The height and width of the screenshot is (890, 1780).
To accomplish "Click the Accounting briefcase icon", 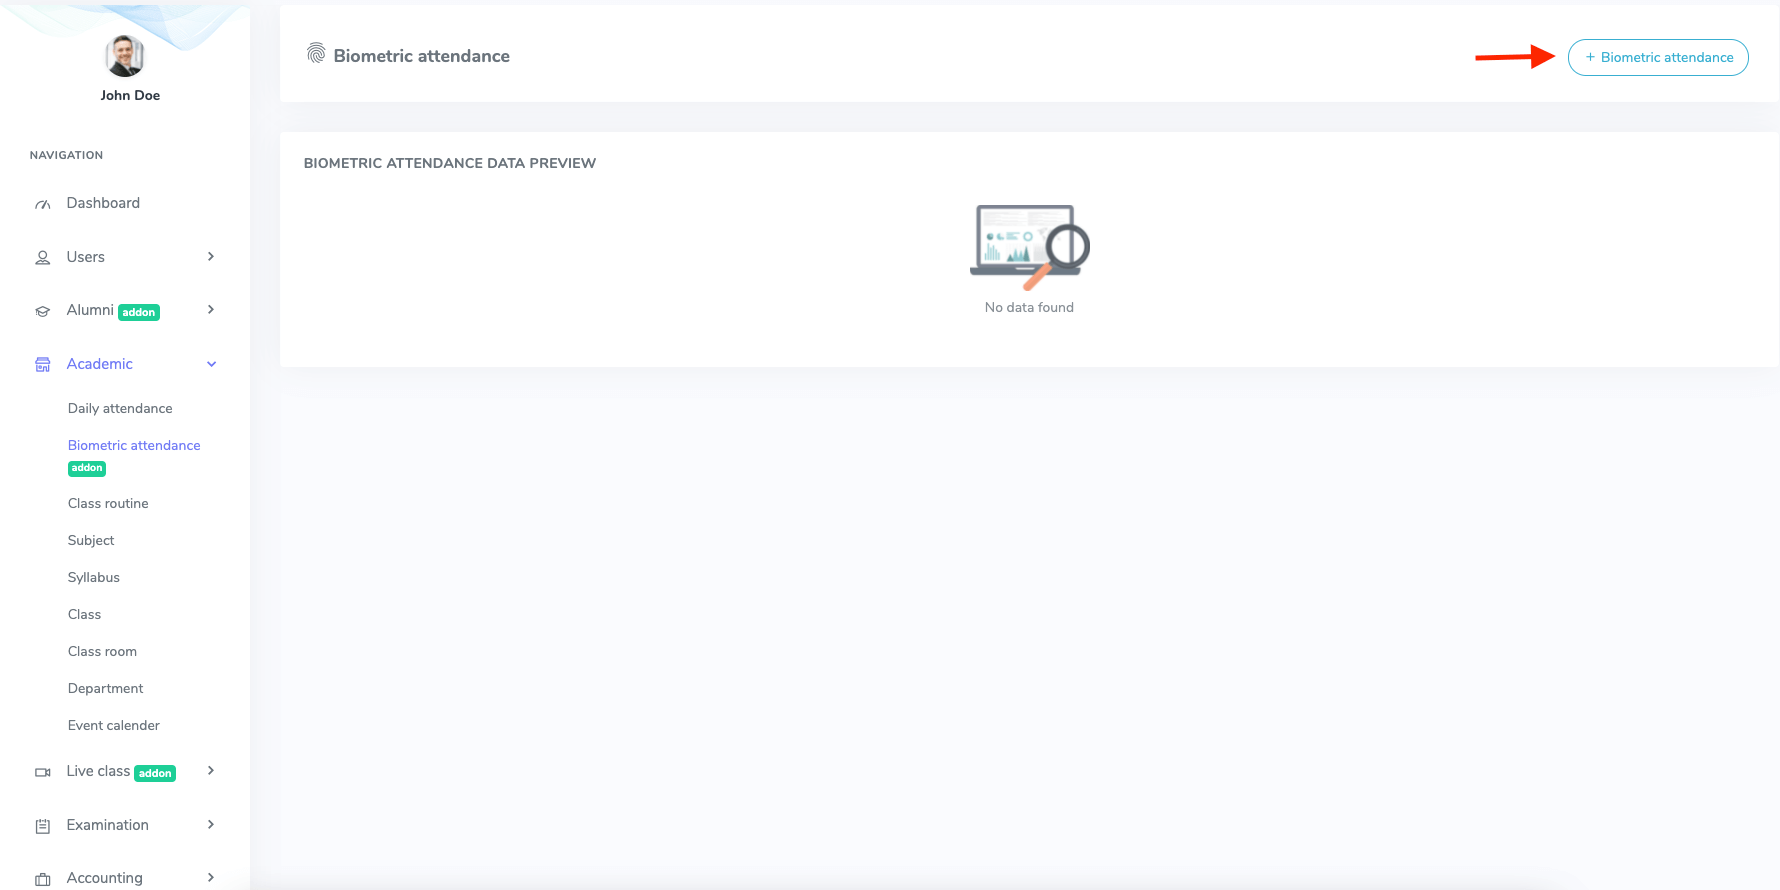I will pyautogui.click(x=43, y=879).
